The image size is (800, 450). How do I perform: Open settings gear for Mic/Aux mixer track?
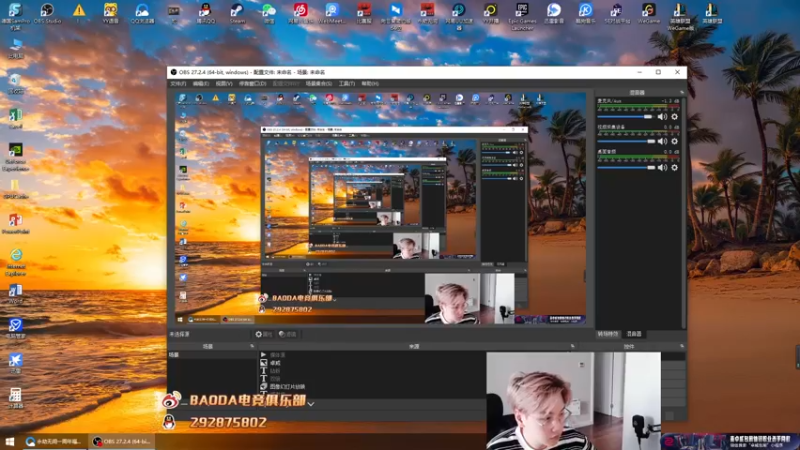pyautogui.click(x=674, y=117)
